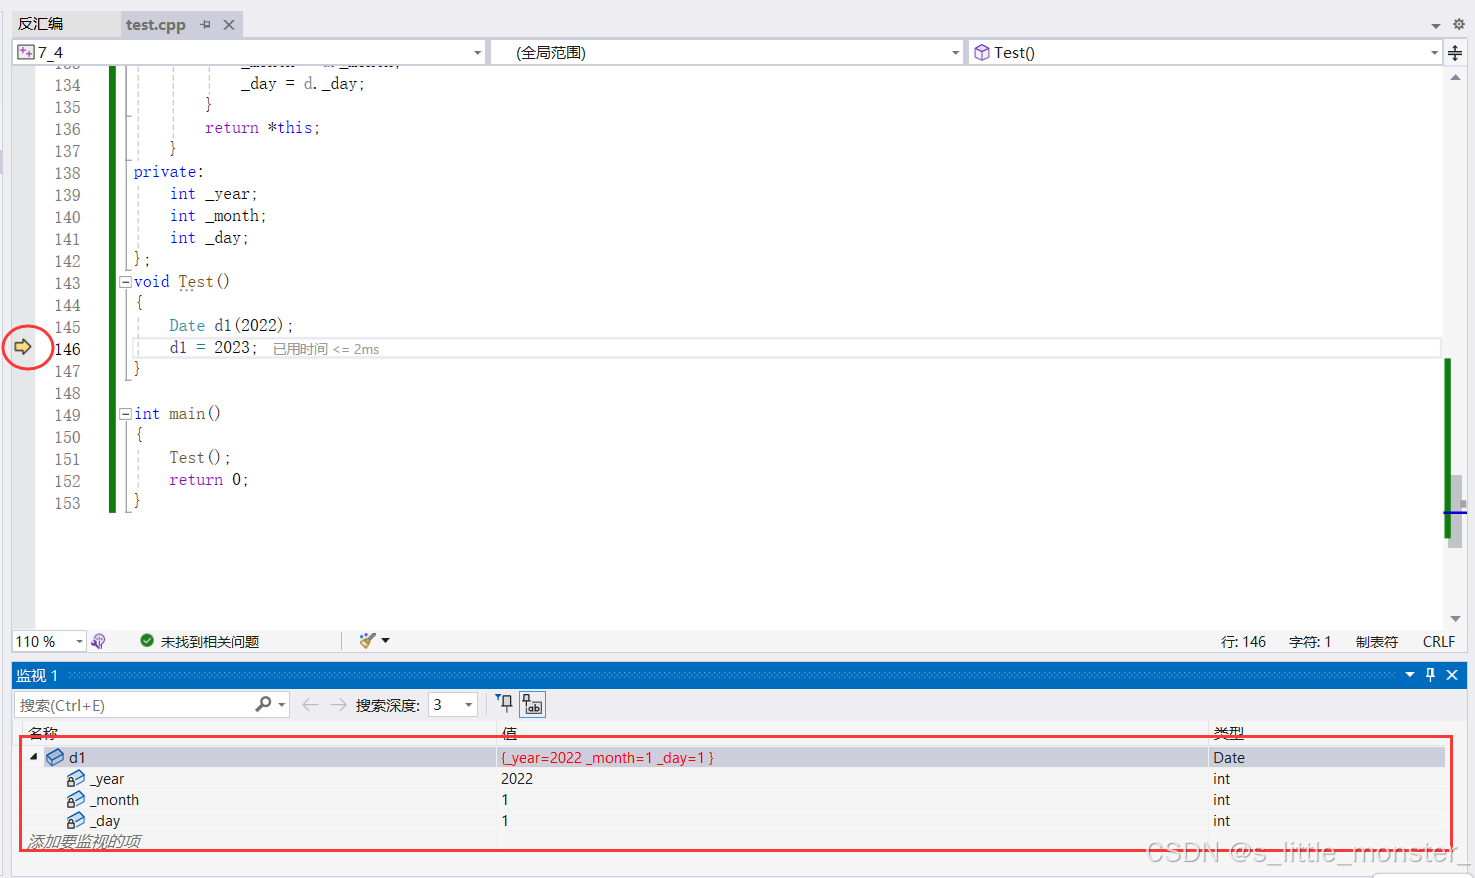
Task: Open the search depth dropdown
Action: click(x=468, y=705)
